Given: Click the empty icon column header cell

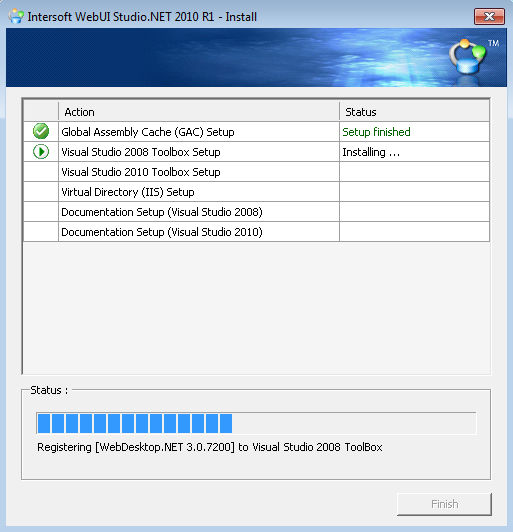Looking at the screenshot, I should 41,112.
